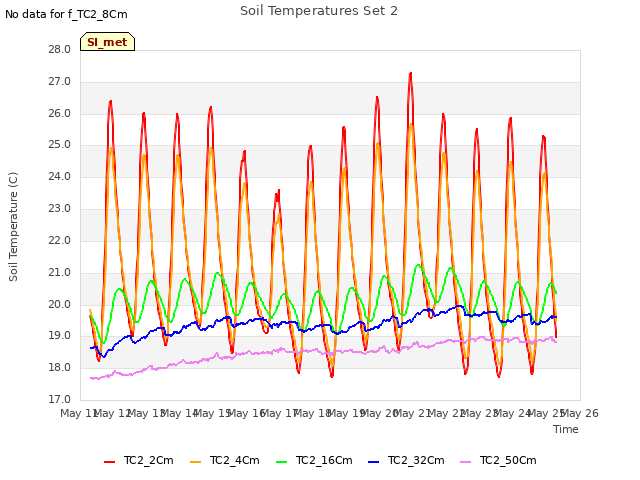Click the May 26 x-axis tick label
This screenshot has width=640, height=480.
click(580, 413)
